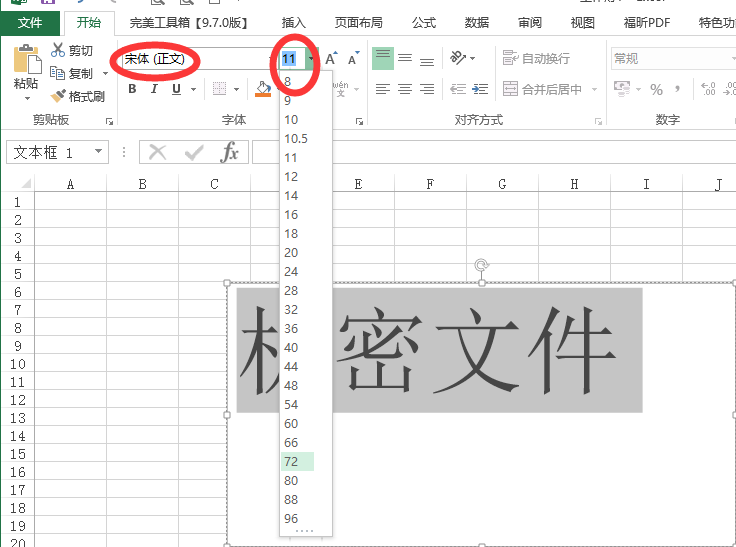The height and width of the screenshot is (547, 736).
Task: Center text horizontally
Action: point(405,89)
